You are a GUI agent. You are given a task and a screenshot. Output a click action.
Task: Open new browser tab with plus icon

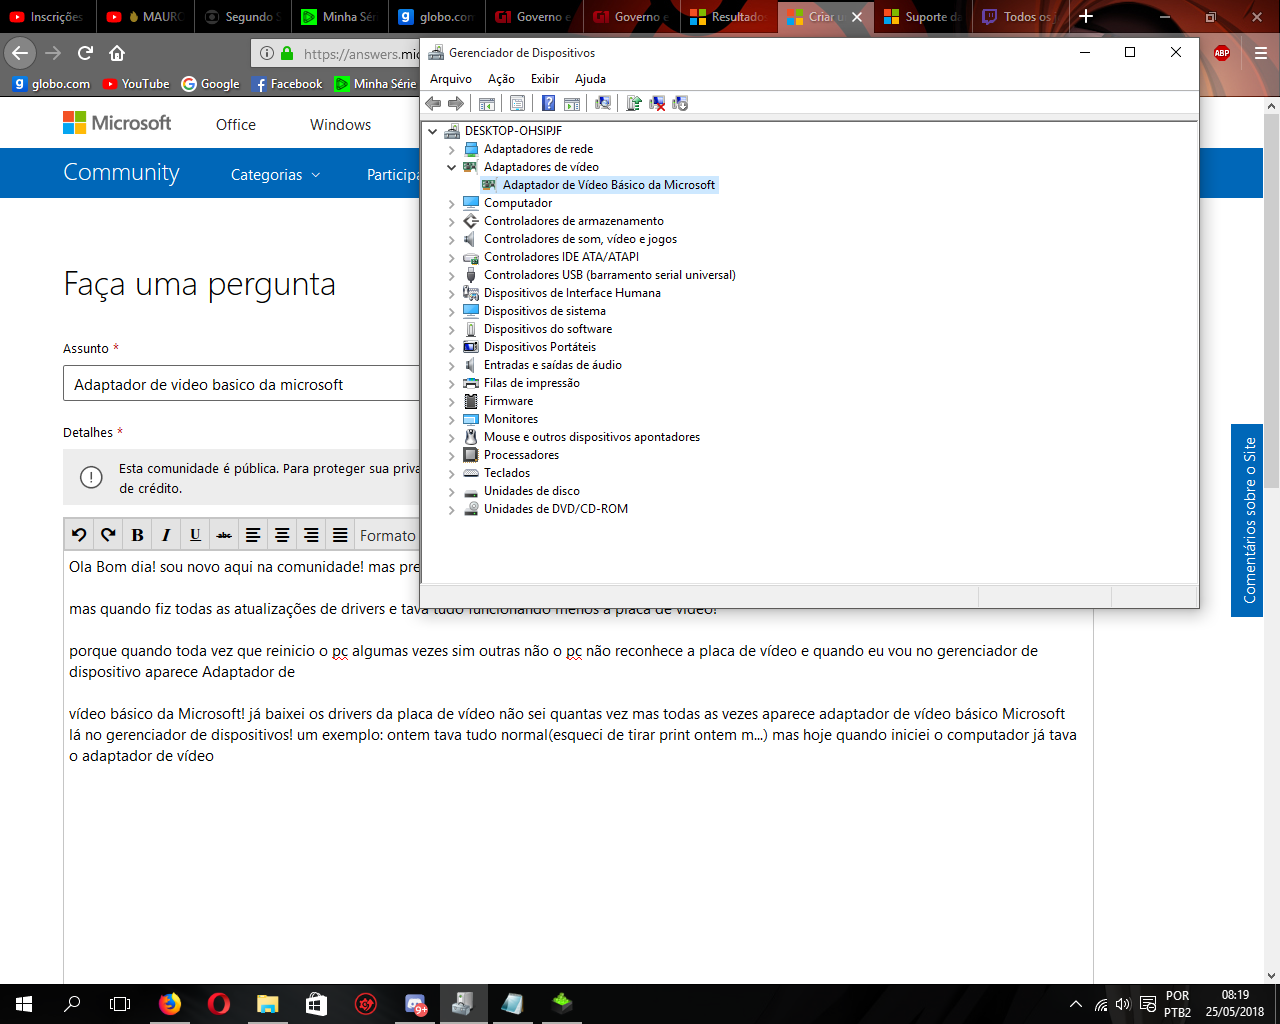point(1086,16)
